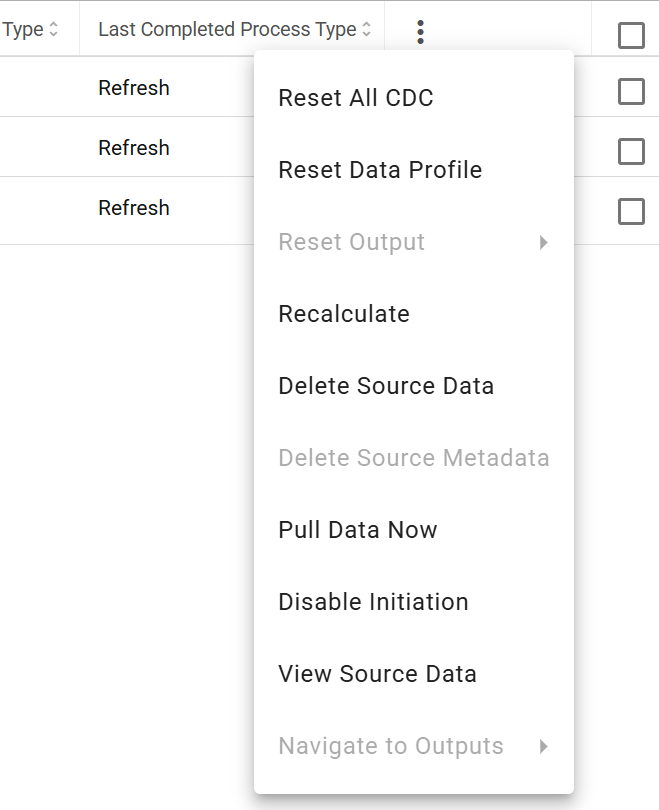659x810 pixels.
Task: Open View Source Data
Action: click(x=414, y=674)
